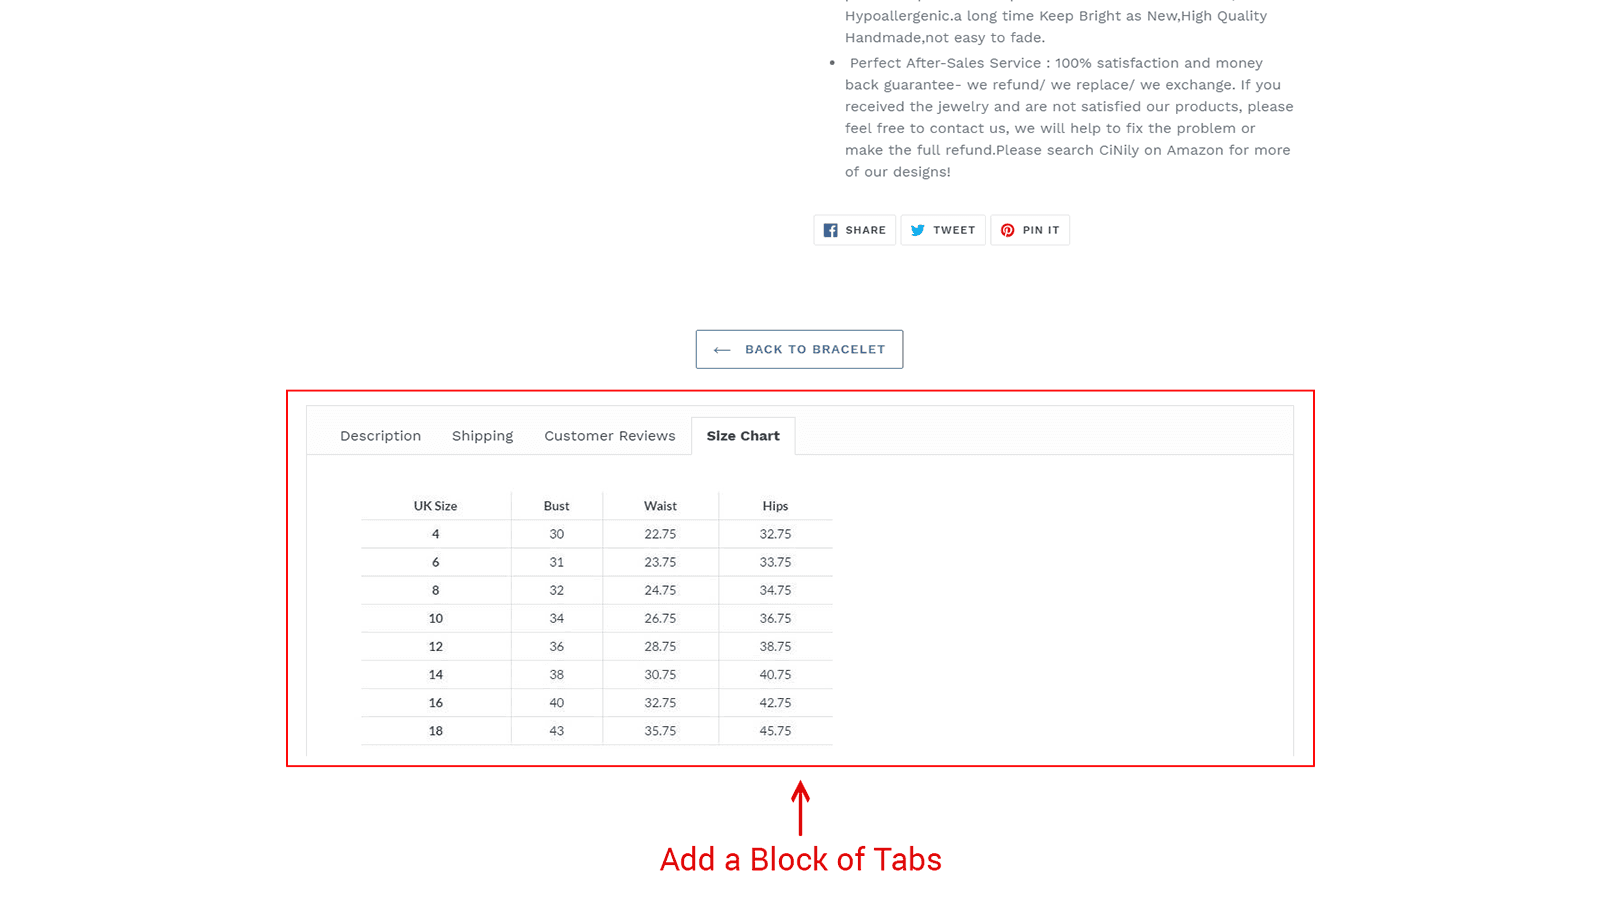Click the hips value 45.75 in the chart
The width and height of the screenshot is (1600, 900).
(x=775, y=730)
